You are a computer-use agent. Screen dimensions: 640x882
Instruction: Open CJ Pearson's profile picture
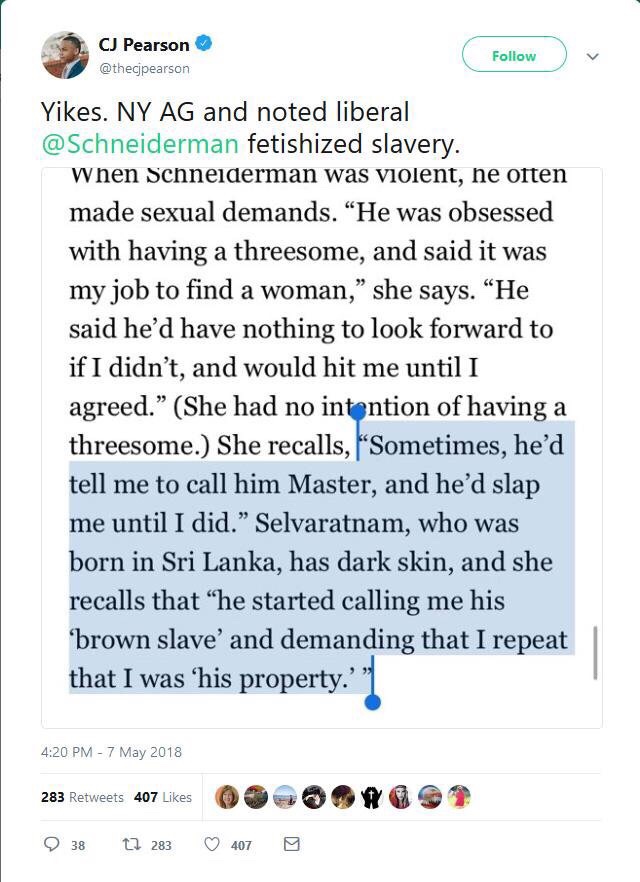click(65, 55)
